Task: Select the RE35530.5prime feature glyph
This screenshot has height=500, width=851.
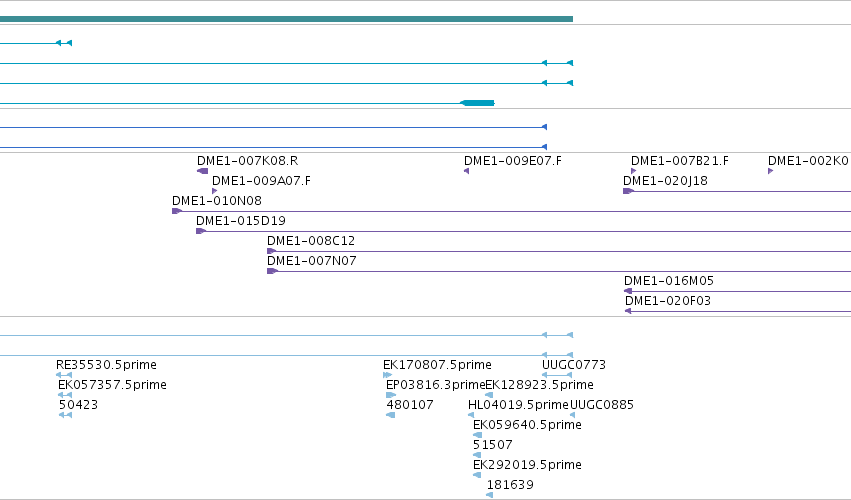Action: [64, 375]
